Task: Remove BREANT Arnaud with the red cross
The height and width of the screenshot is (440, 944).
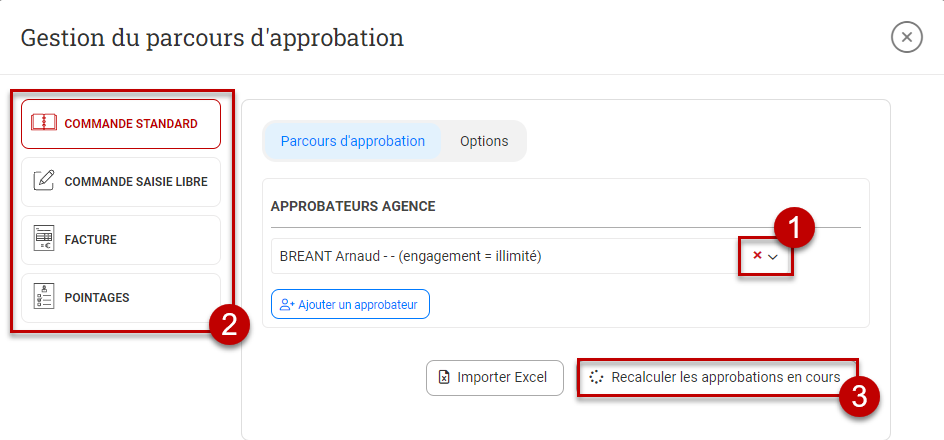Action: coord(757,256)
